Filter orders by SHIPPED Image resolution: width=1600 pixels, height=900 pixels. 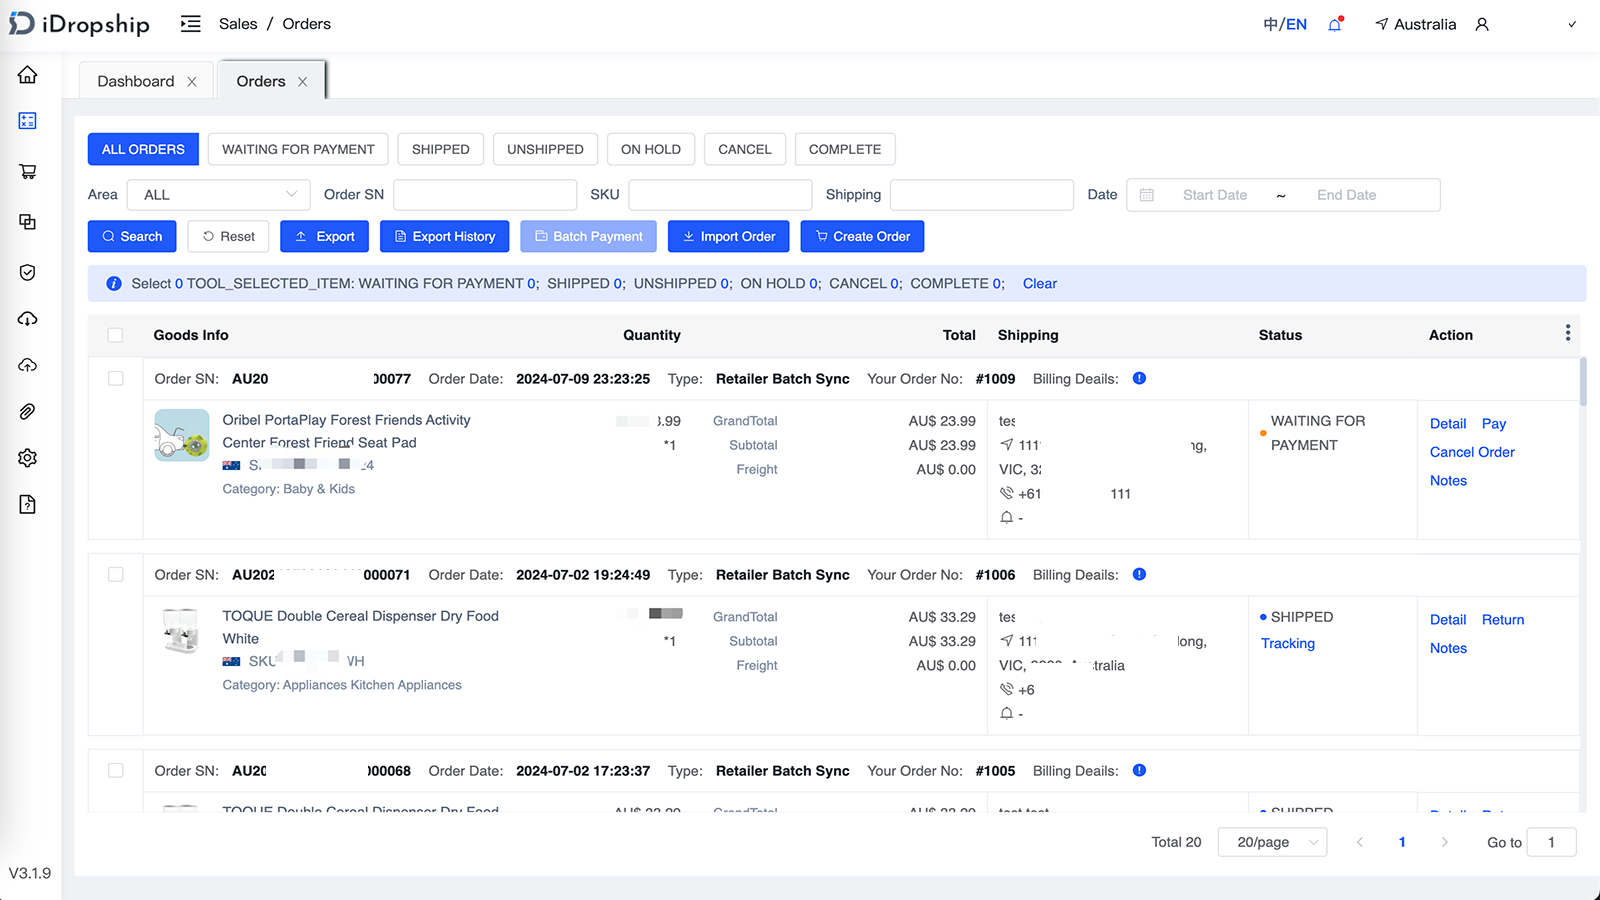(x=441, y=149)
